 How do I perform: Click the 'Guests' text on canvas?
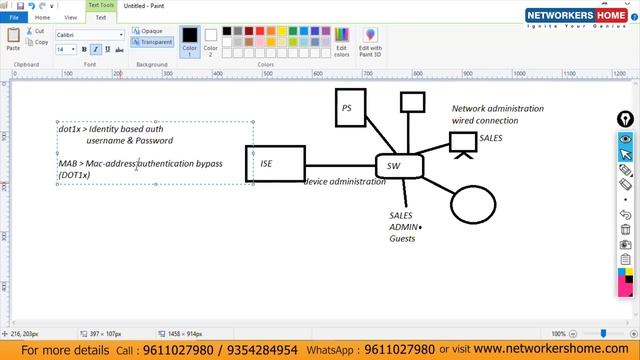[402, 239]
